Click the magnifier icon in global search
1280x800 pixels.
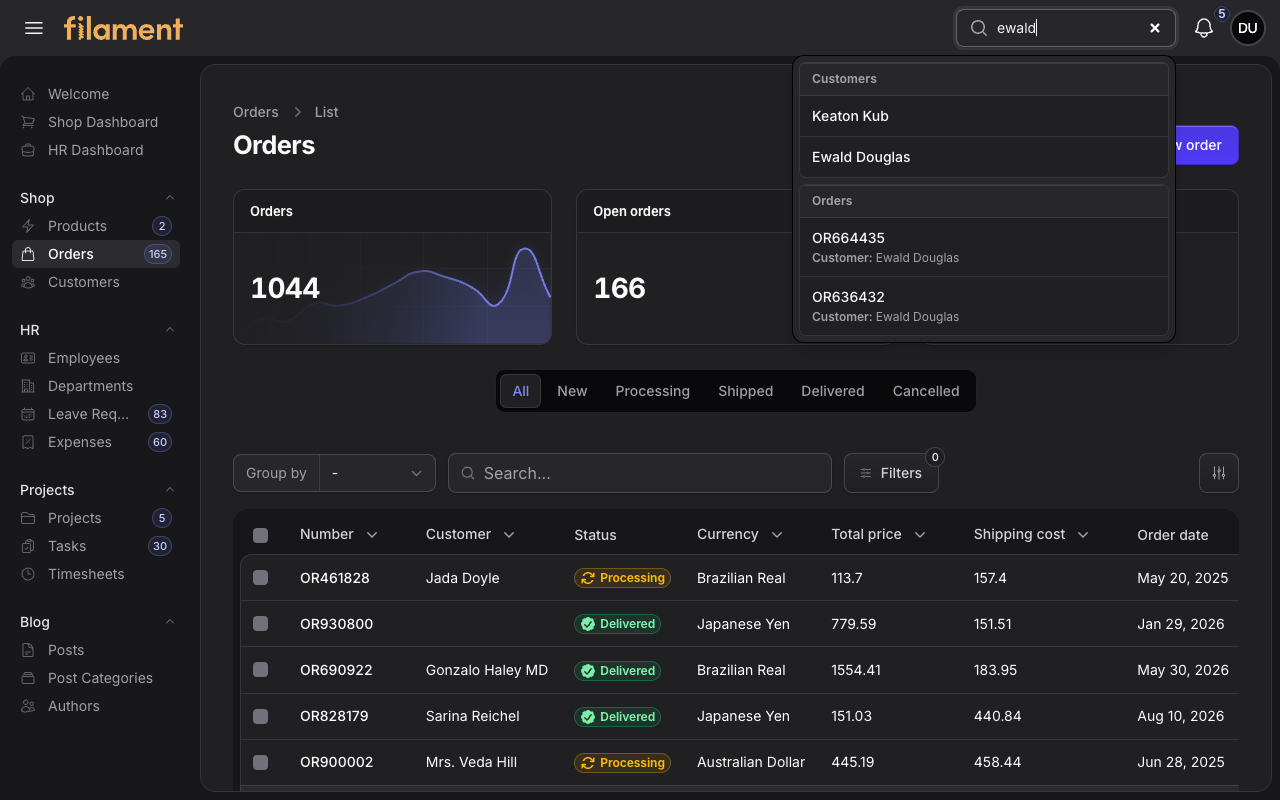coord(979,28)
